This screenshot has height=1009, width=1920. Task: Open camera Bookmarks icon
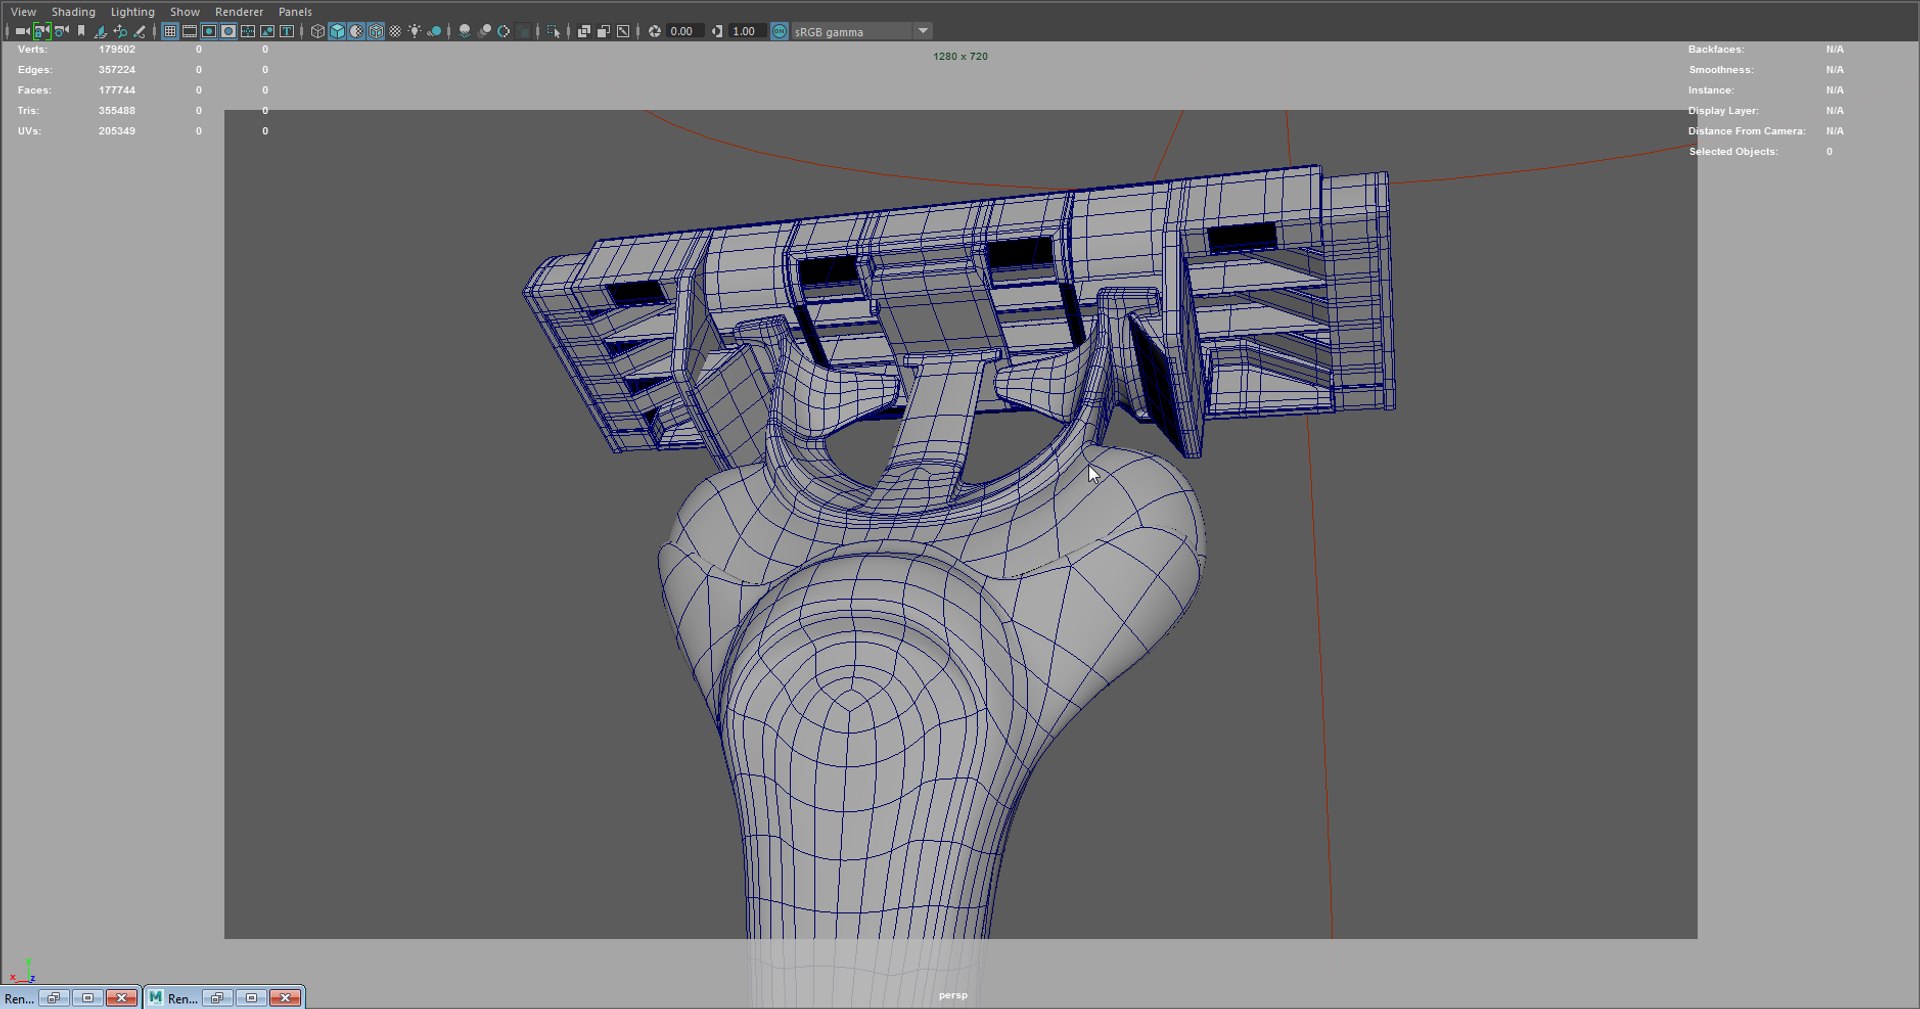click(x=81, y=31)
